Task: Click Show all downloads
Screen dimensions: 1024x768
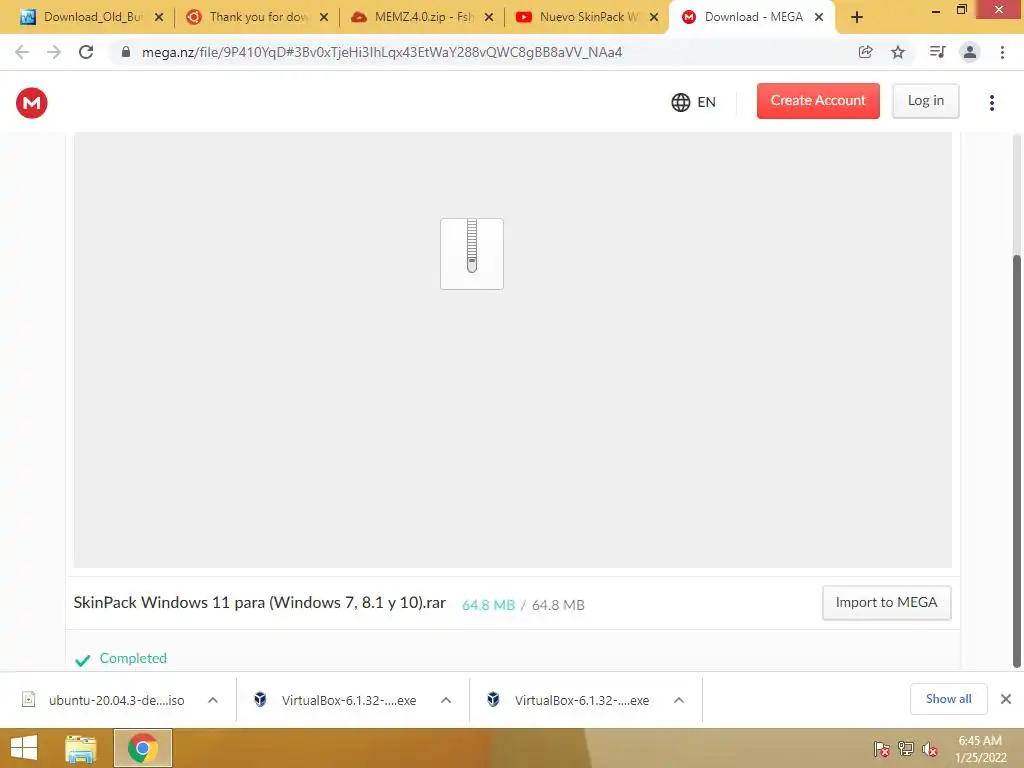Action: pyautogui.click(x=948, y=699)
